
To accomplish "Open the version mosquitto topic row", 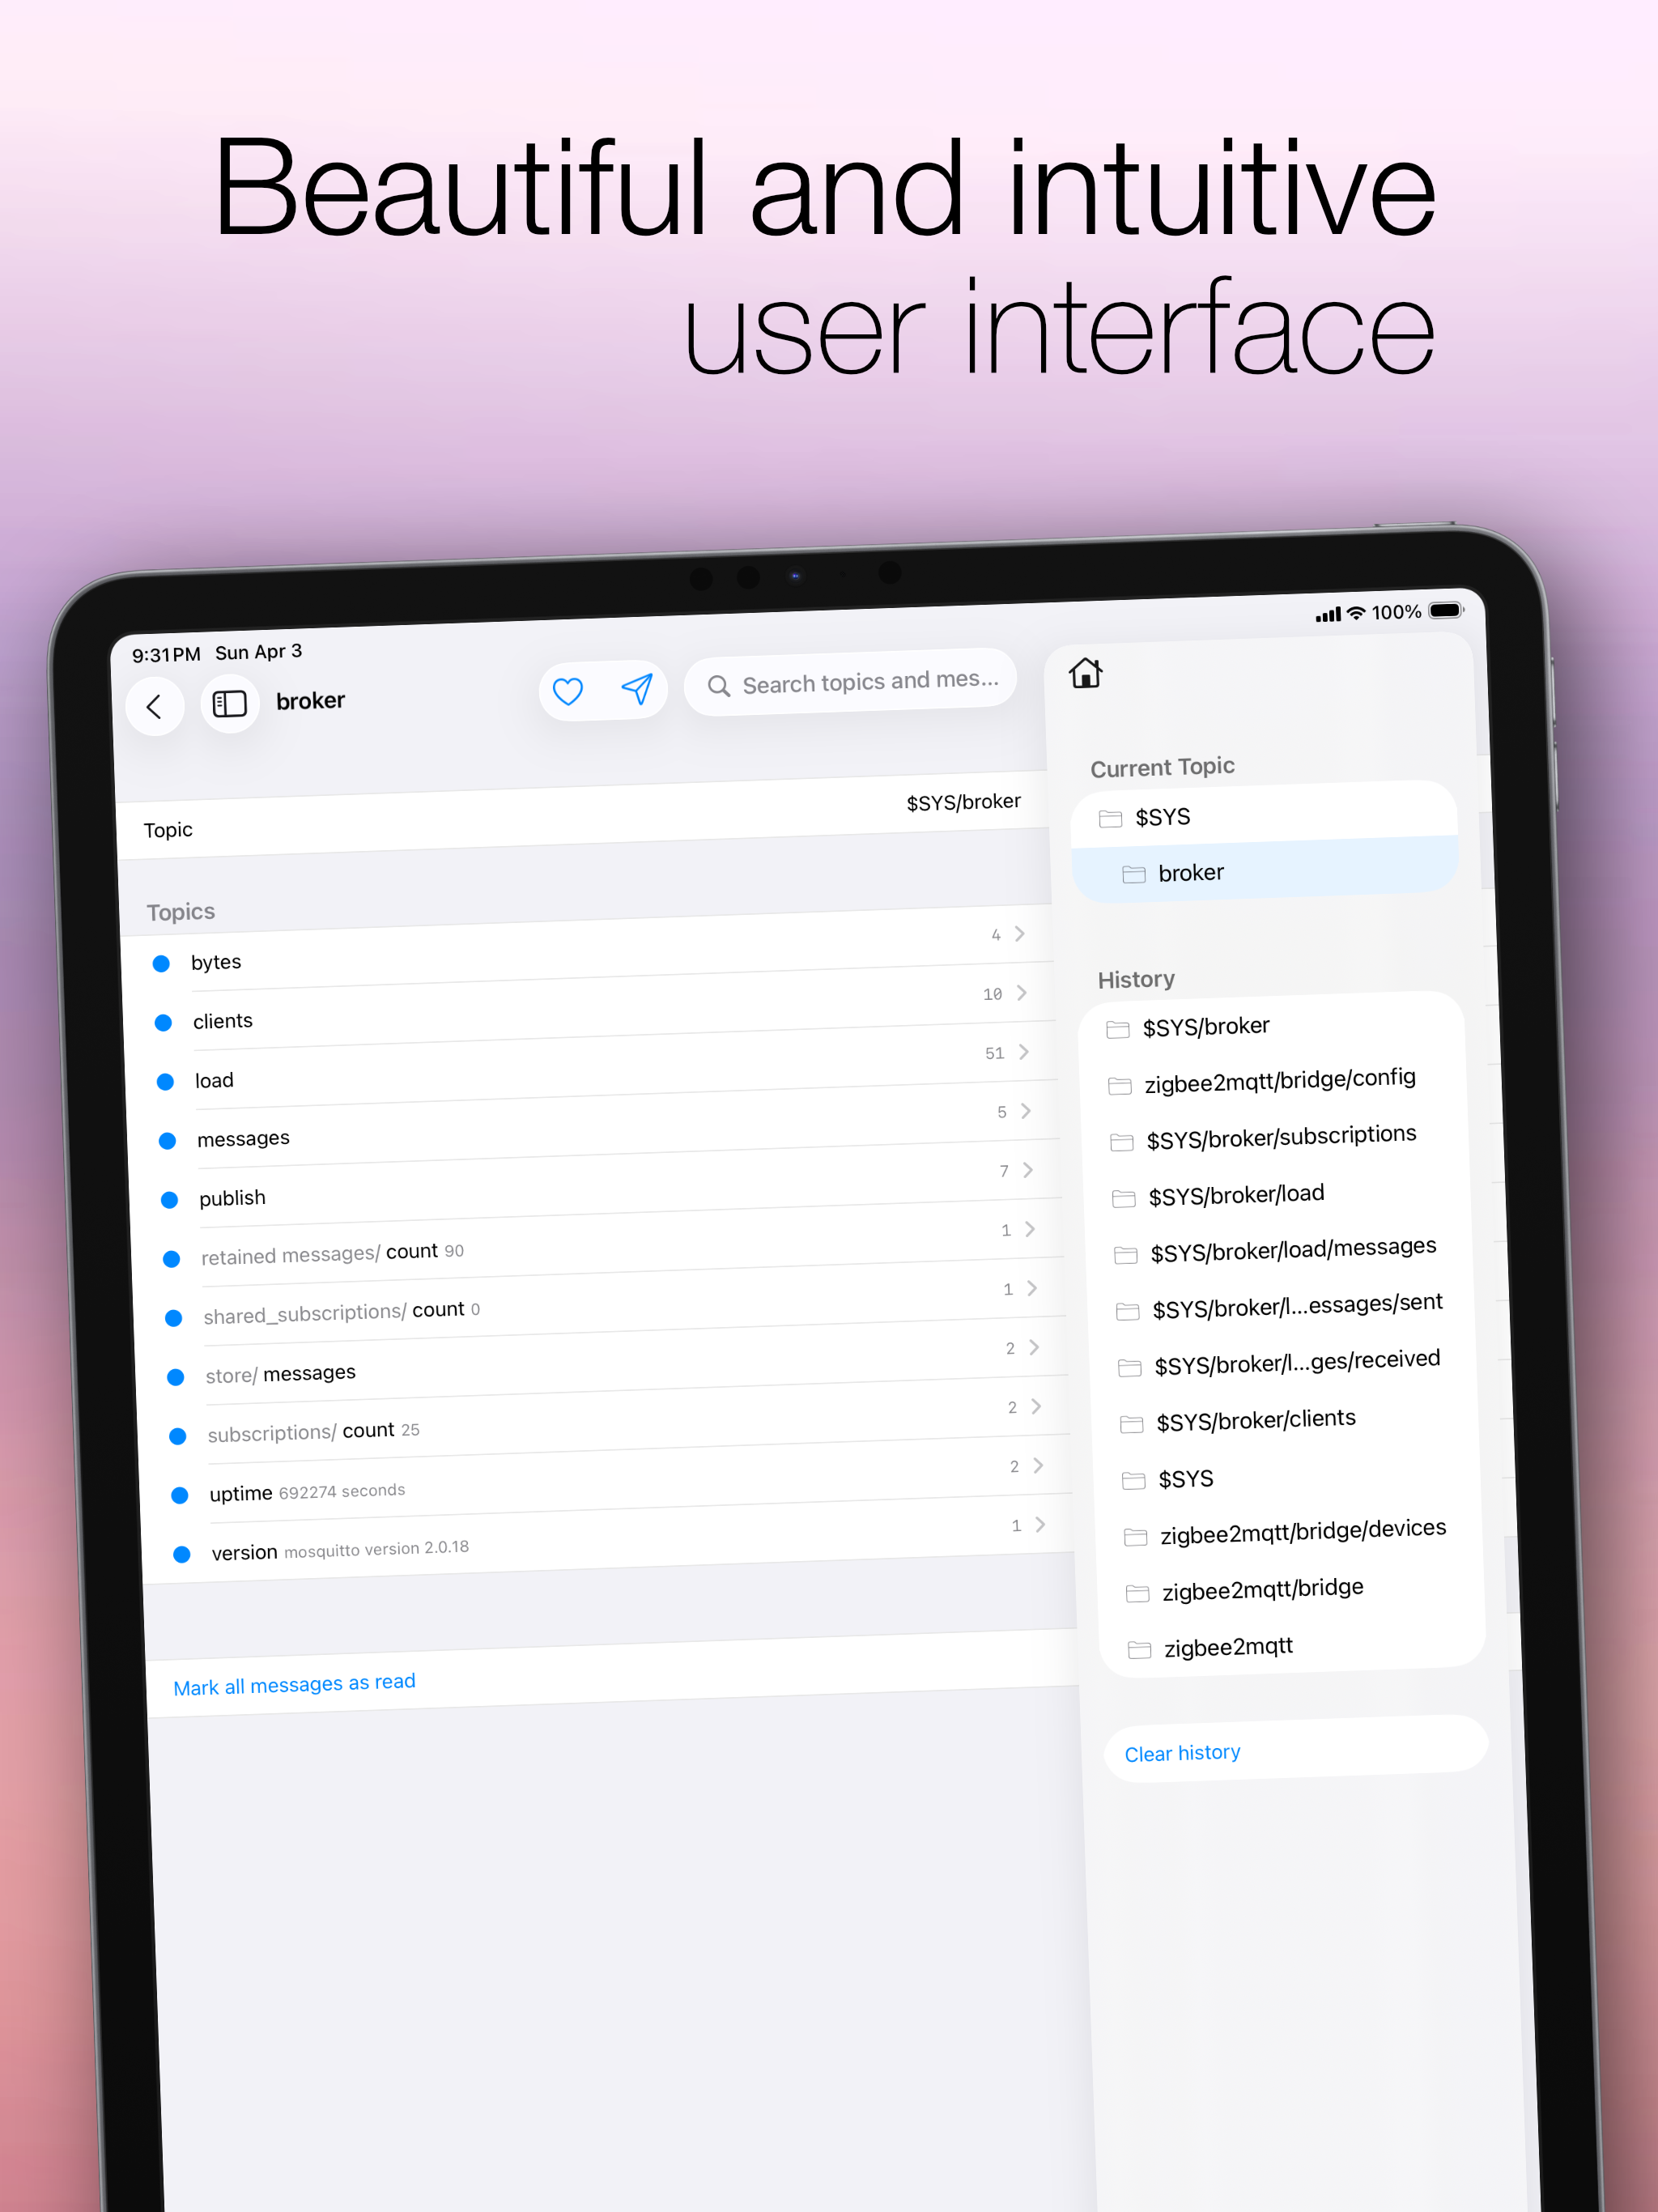I will [x=608, y=1539].
